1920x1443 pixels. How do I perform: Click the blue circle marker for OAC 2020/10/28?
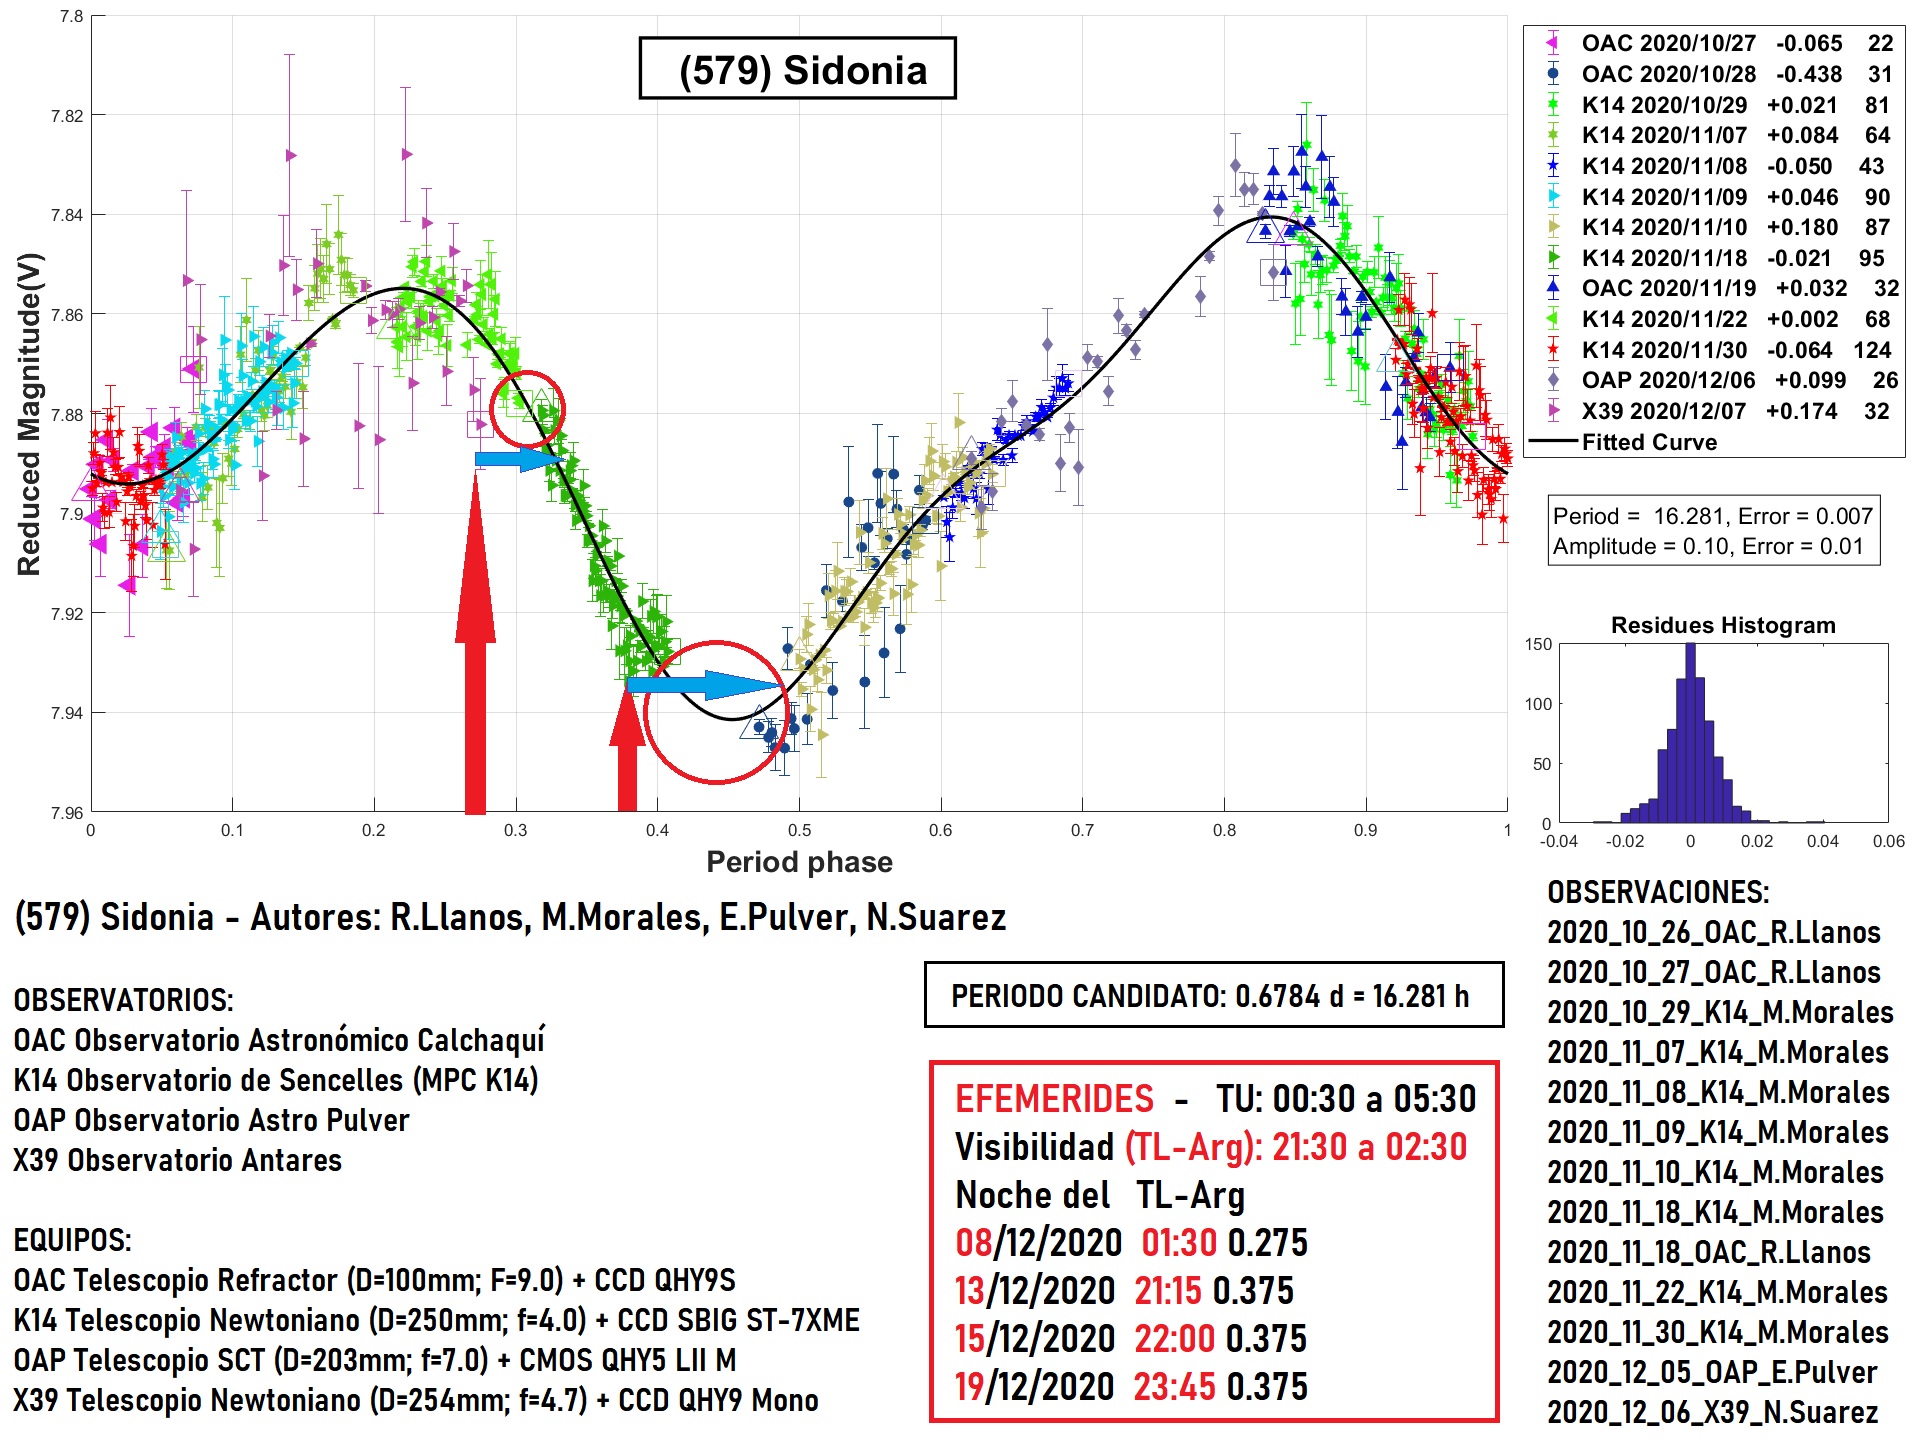pyautogui.click(x=1552, y=74)
